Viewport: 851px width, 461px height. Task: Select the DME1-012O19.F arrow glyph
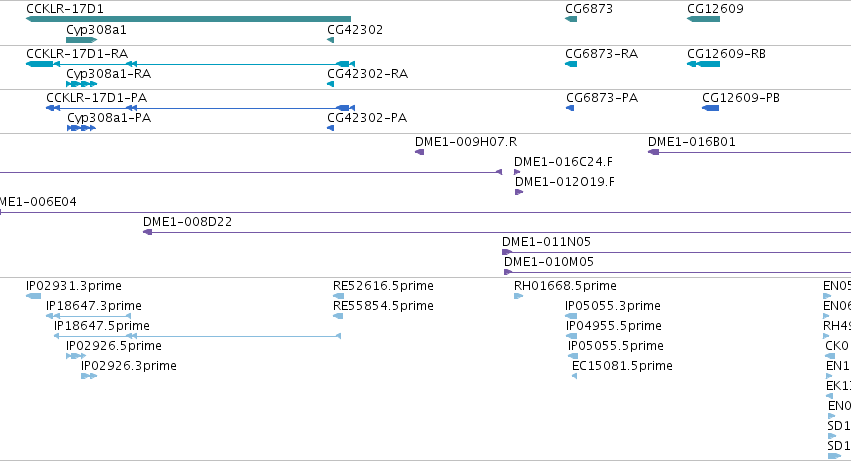tap(519, 192)
